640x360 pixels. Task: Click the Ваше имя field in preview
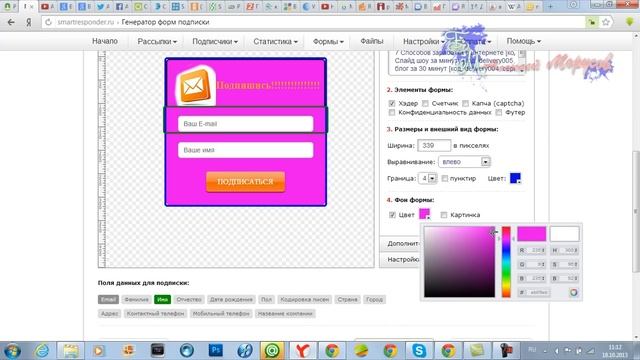245,150
